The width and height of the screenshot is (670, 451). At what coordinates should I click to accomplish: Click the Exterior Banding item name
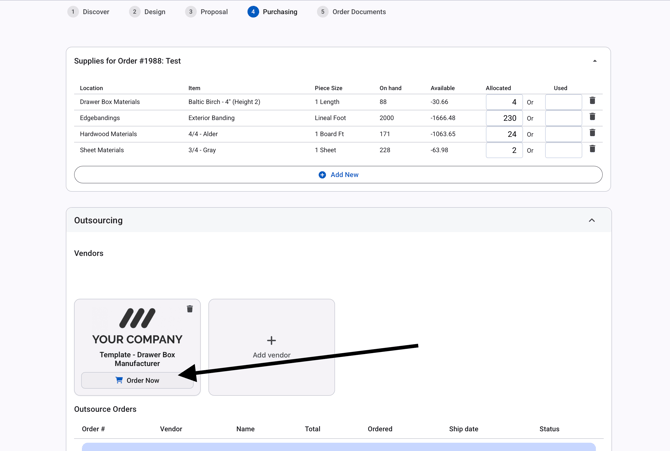pyautogui.click(x=212, y=118)
